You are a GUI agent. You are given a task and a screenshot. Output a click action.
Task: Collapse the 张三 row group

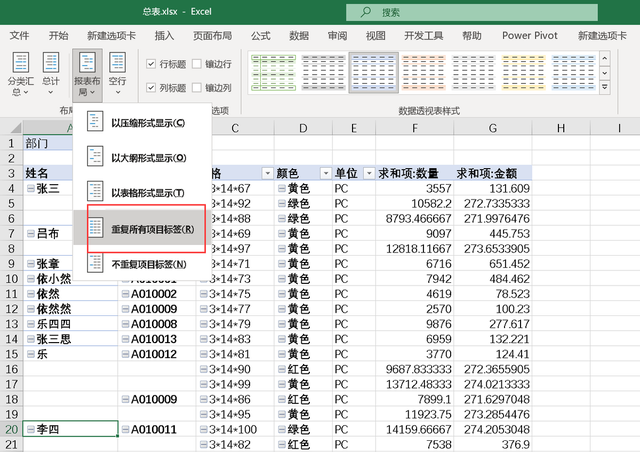(x=31, y=188)
